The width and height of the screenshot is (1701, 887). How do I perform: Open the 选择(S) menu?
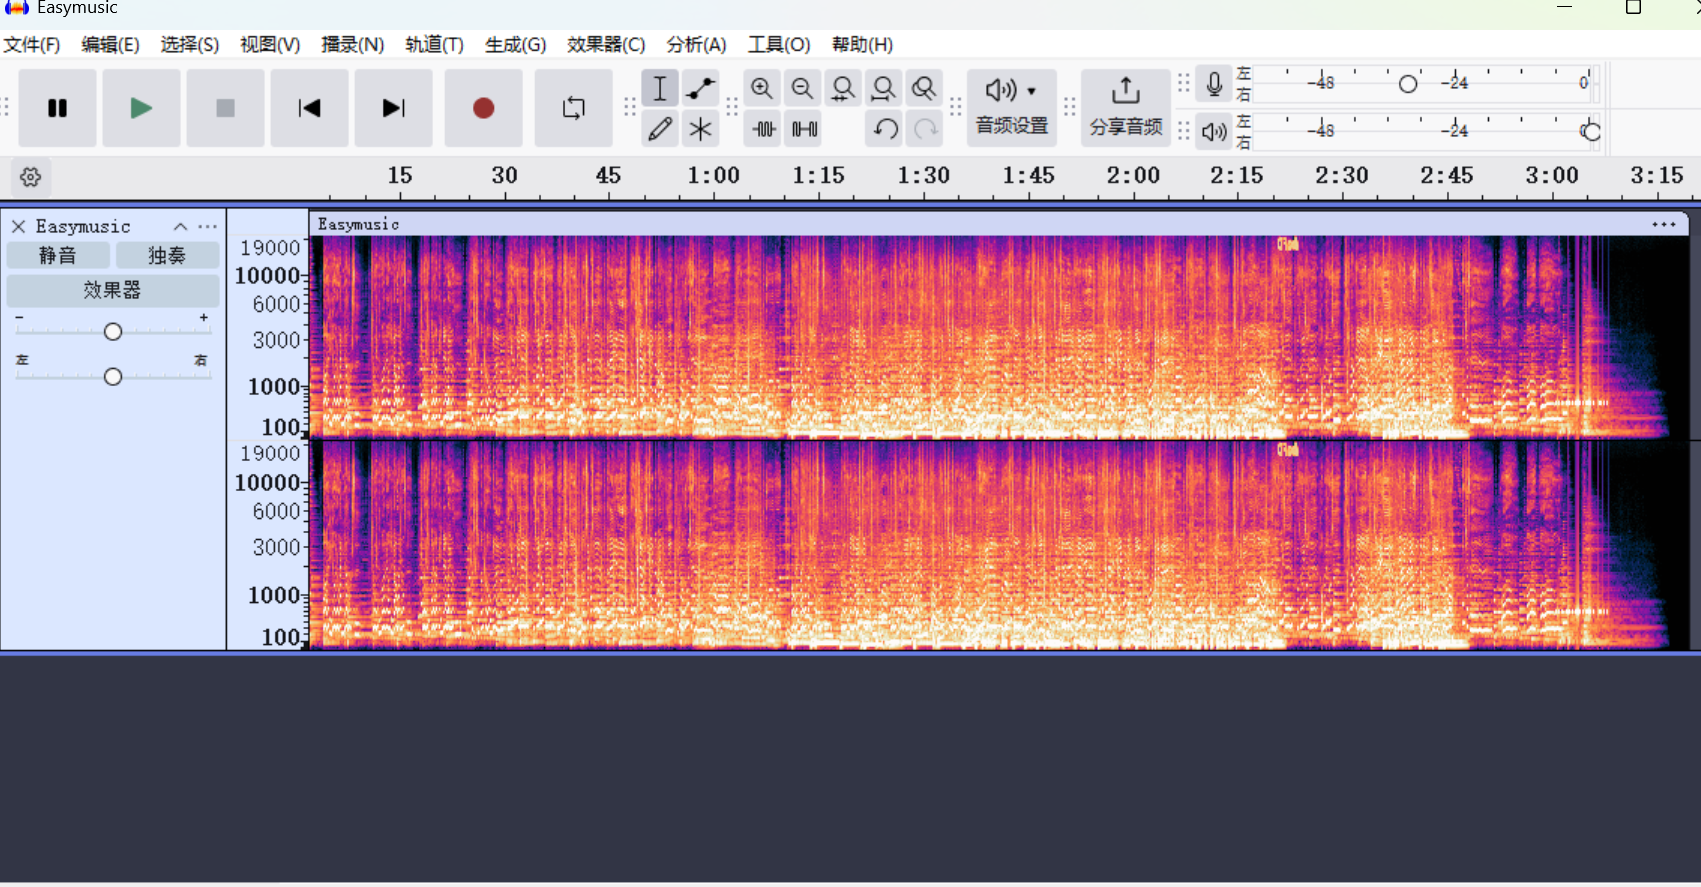pos(190,45)
